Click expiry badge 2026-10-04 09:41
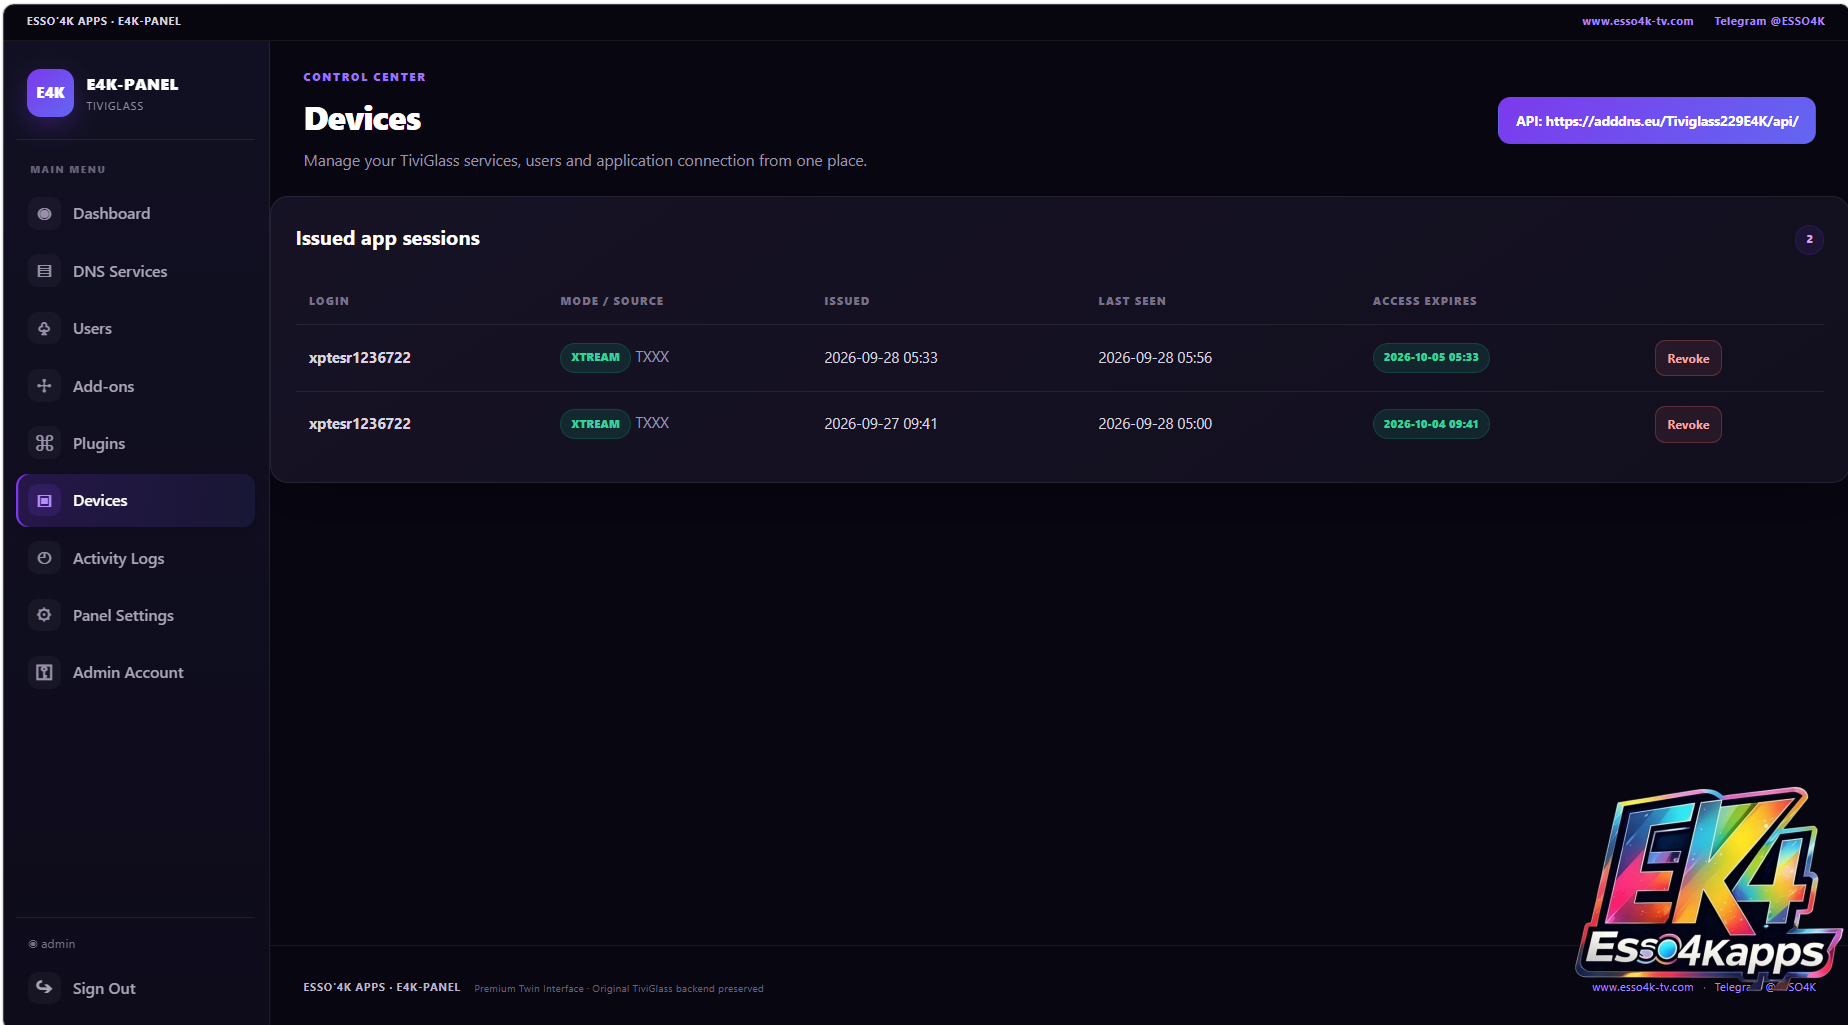The height and width of the screenshot is (1025, 1848). click(1430, 424)
